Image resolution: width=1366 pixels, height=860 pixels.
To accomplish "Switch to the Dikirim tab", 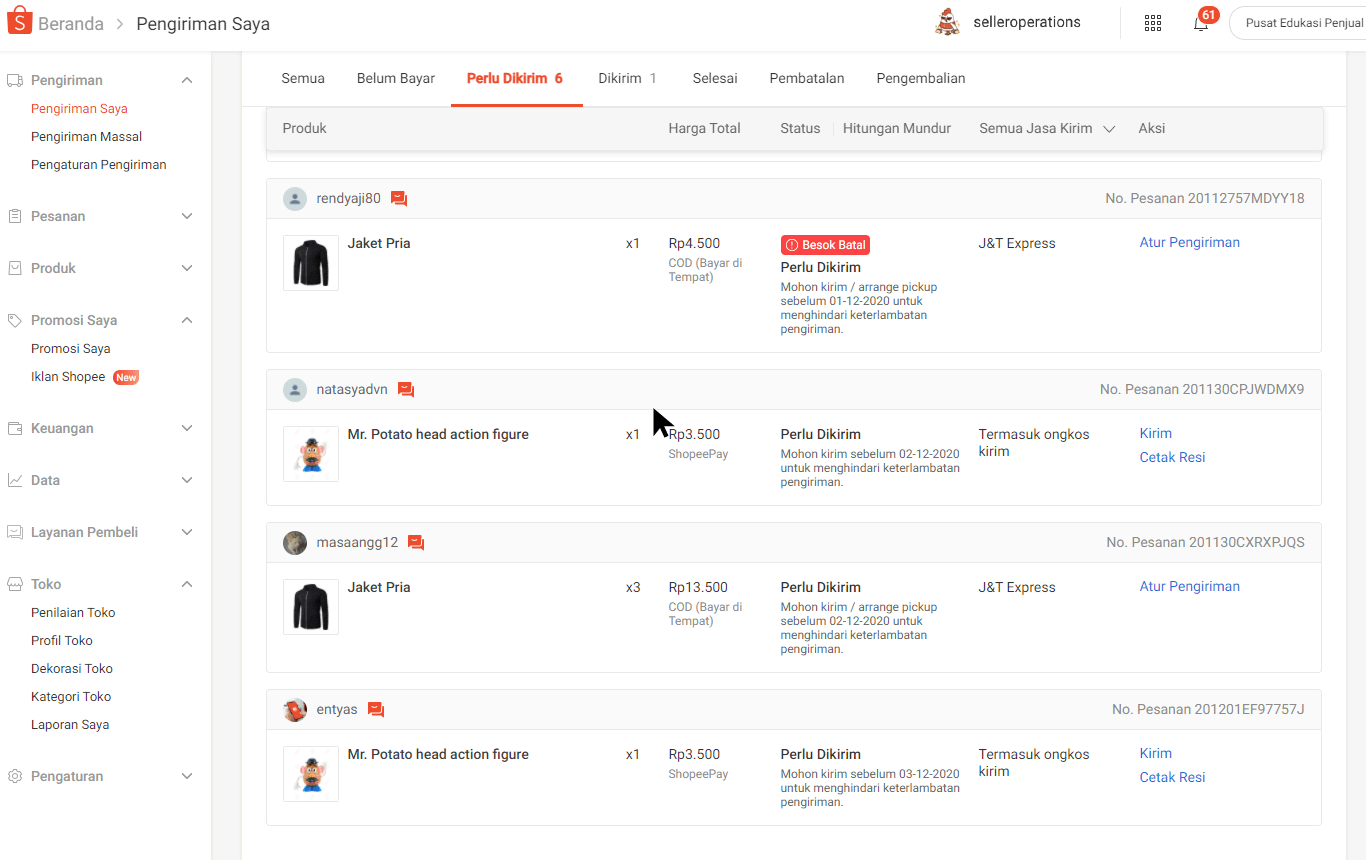I will [x=627, y=78].
